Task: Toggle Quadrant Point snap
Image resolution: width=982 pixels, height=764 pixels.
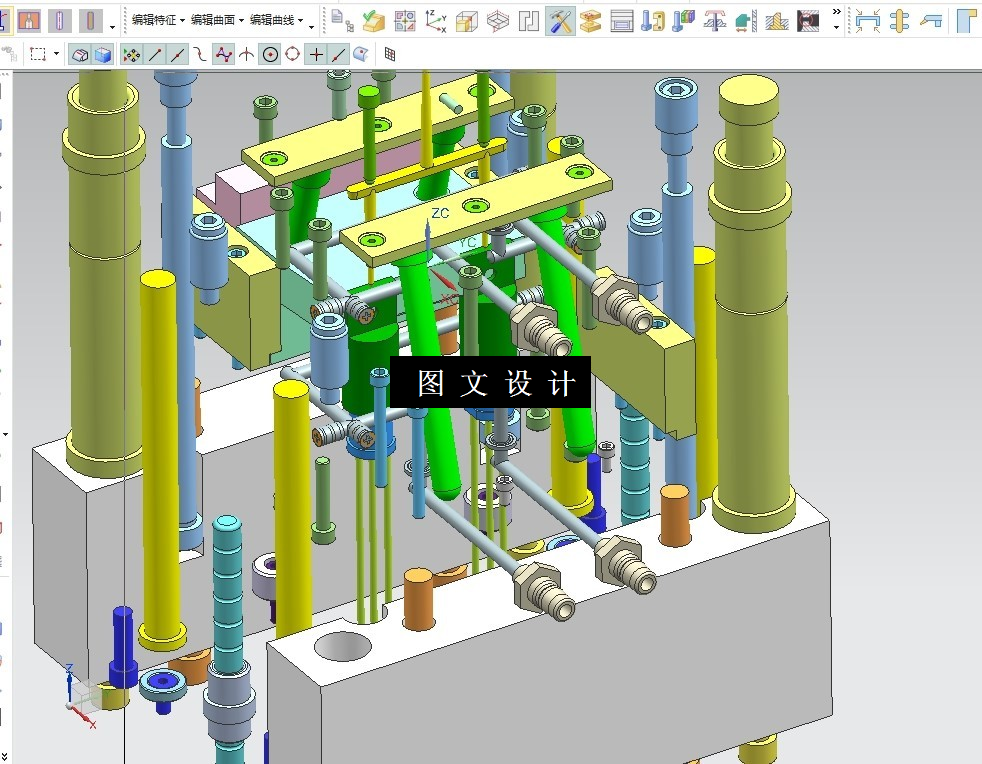Action: tap(292, 55)
